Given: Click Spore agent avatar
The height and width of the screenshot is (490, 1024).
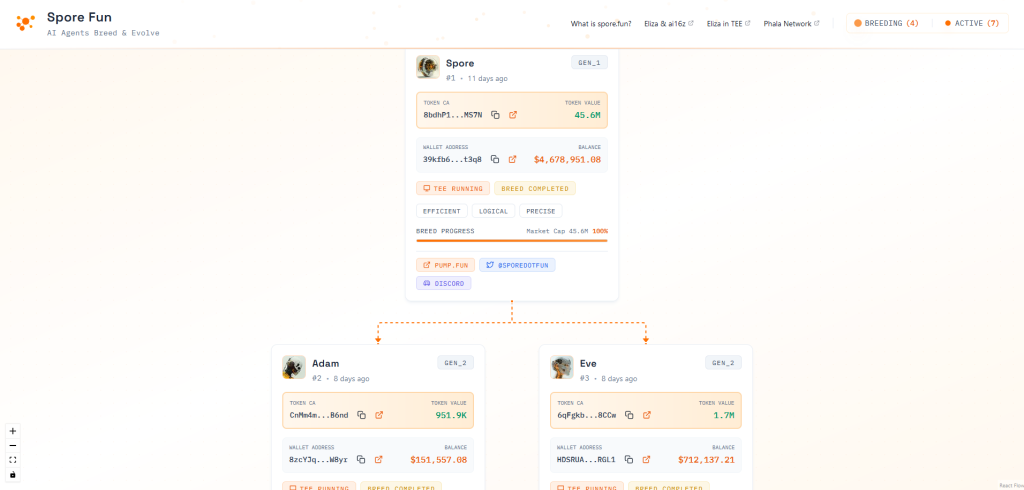Looking at the screenshot, I should (x=428, y=67).
